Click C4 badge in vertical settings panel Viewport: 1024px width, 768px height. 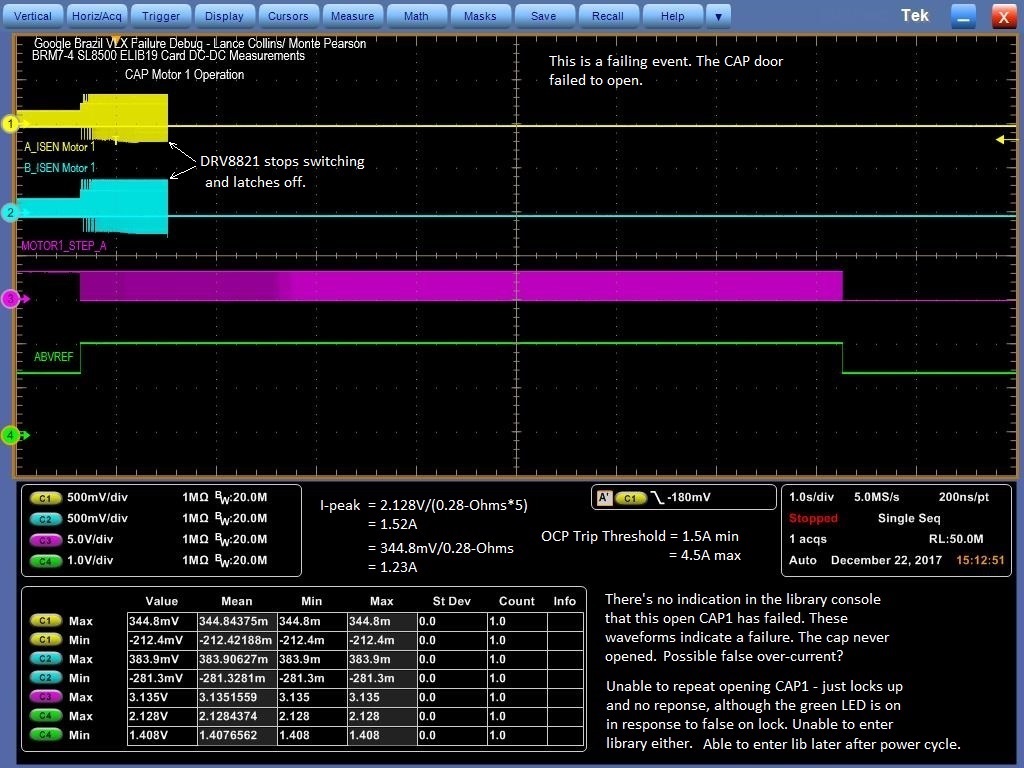(46, 560)
